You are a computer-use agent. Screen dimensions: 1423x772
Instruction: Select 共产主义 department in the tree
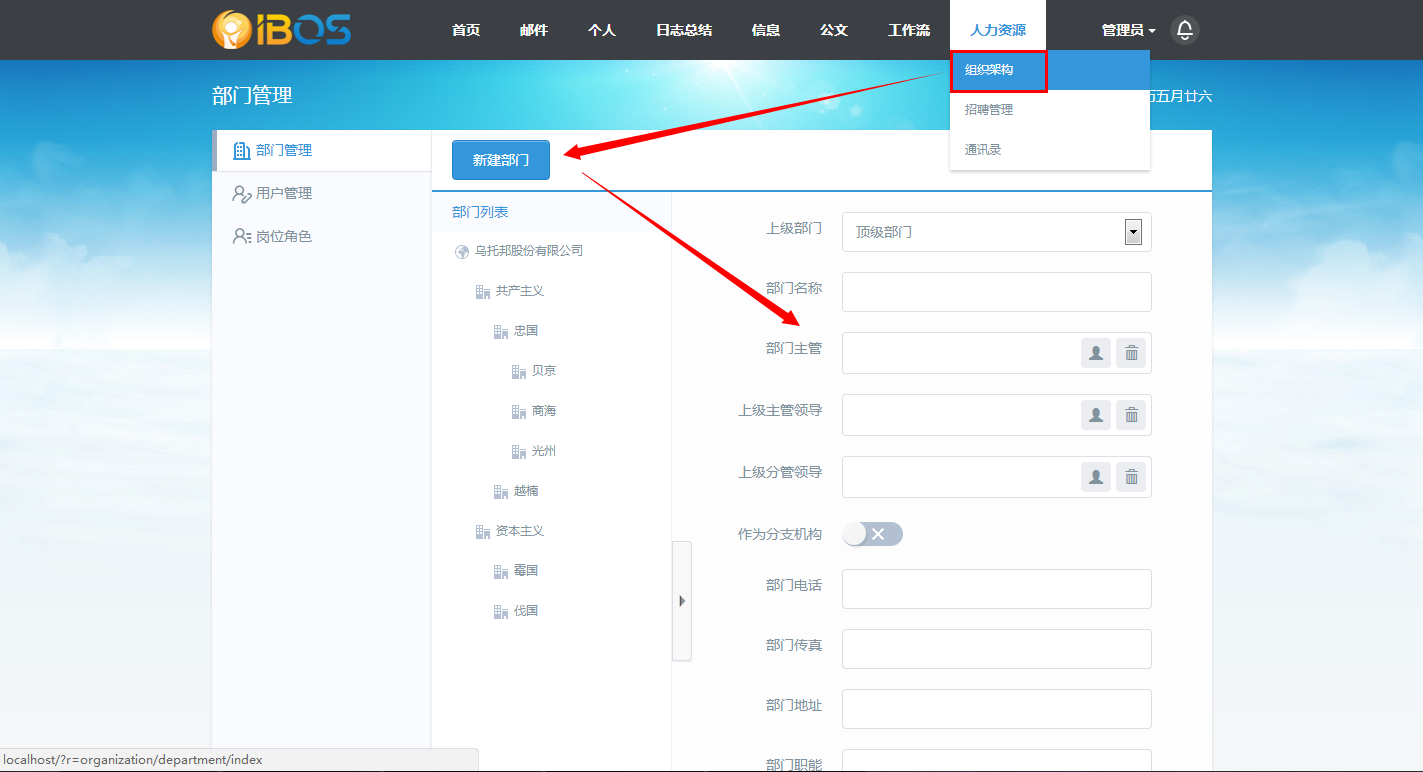point(520,291)
